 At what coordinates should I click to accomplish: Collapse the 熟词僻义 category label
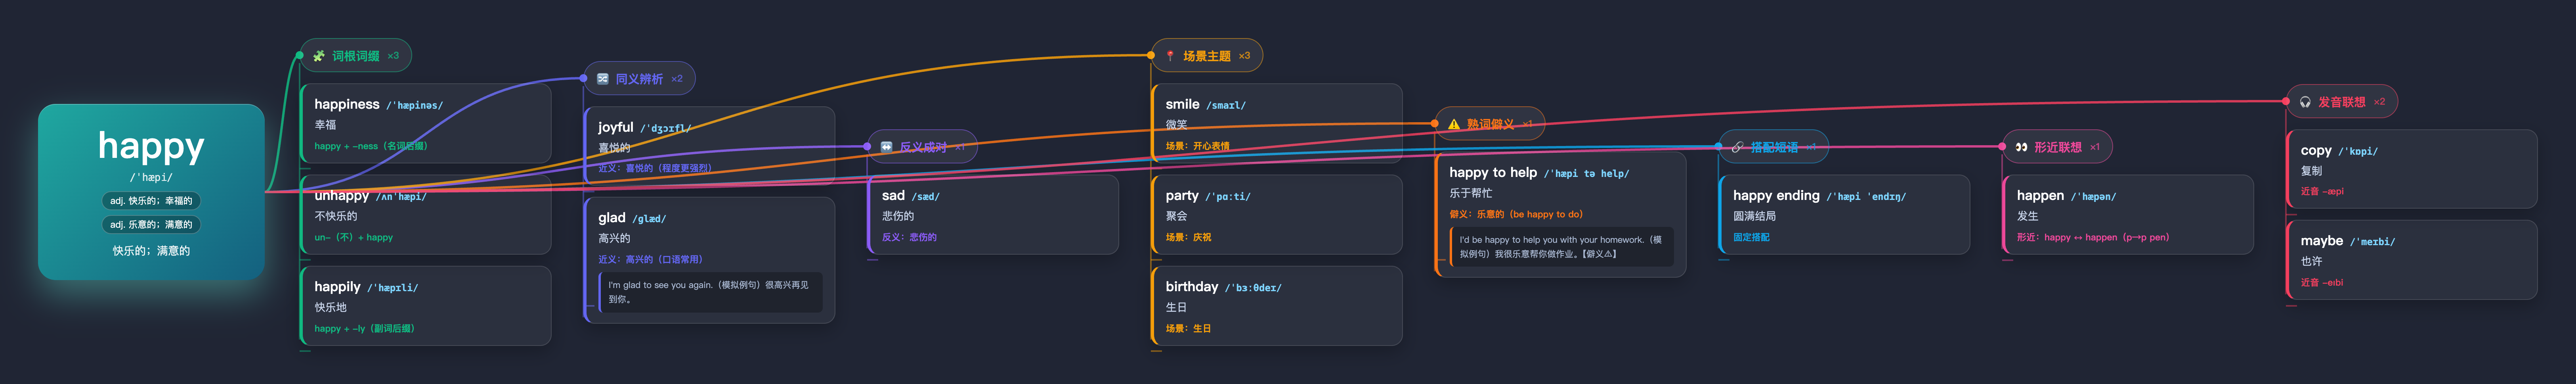click(x=1490, y=124)
